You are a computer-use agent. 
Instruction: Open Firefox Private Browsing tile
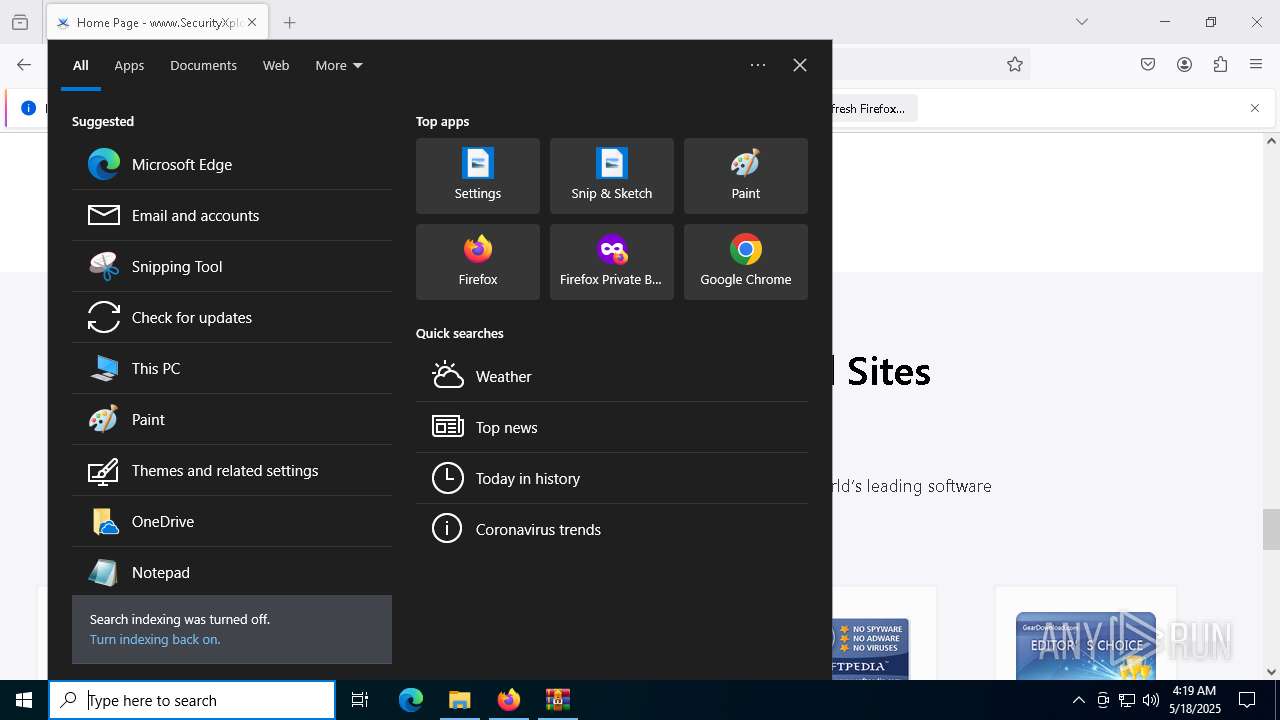[612, 262]
